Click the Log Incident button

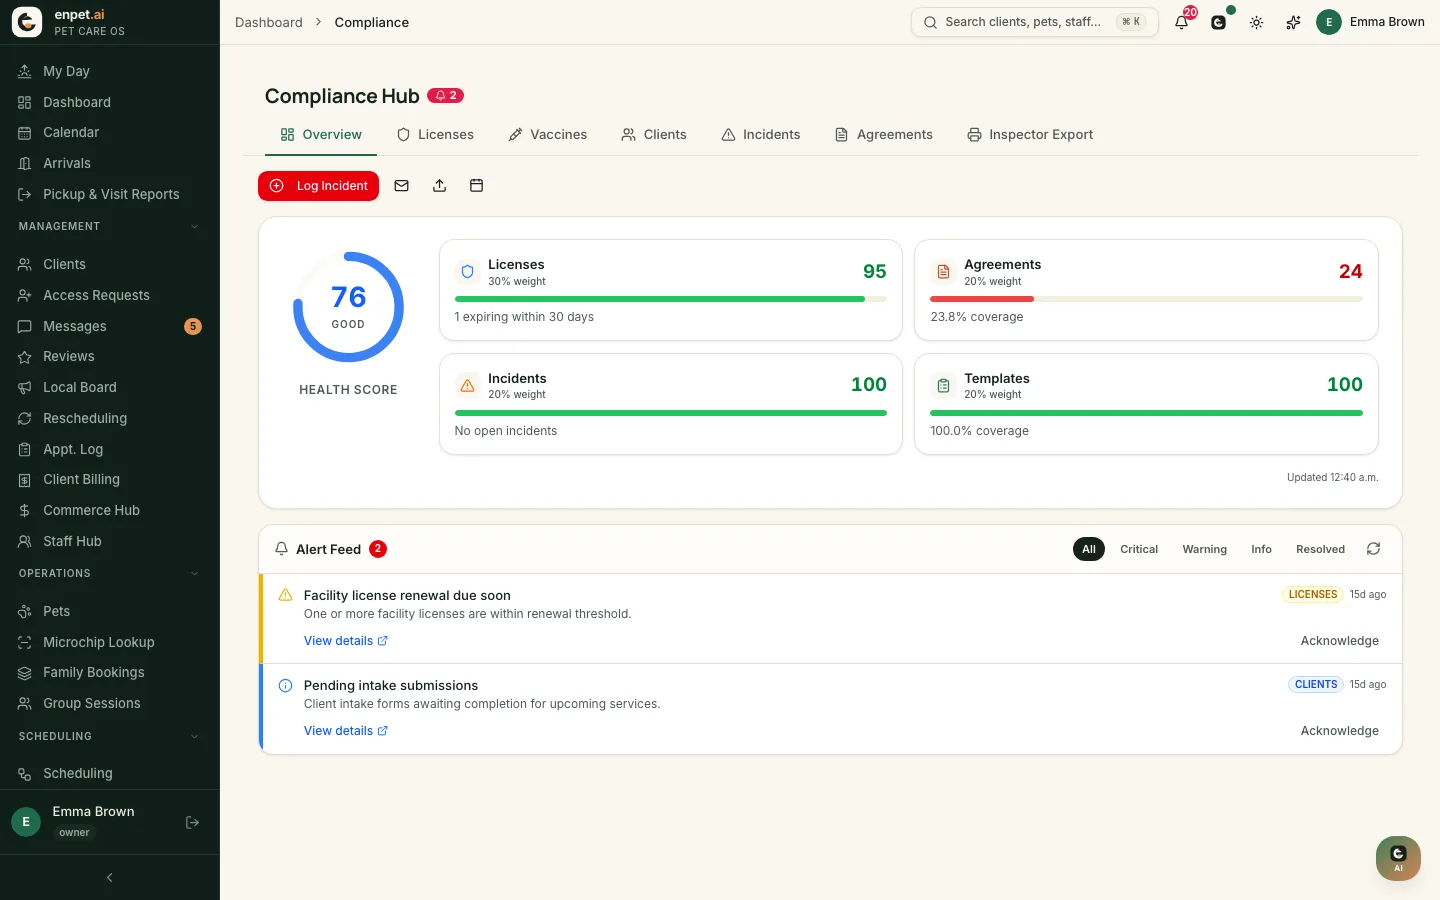[318, 186]
